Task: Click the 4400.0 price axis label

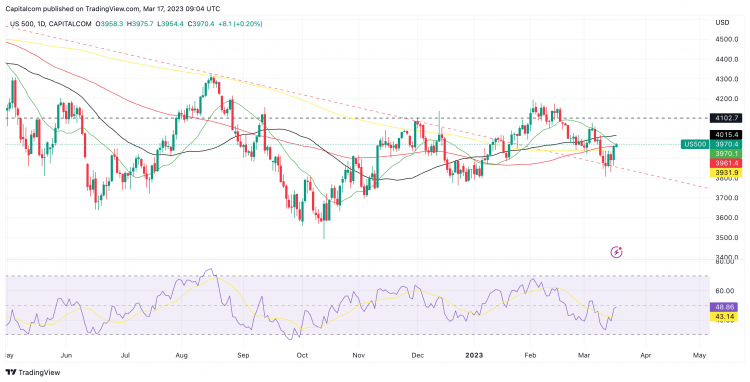Action: pos(728,59)
